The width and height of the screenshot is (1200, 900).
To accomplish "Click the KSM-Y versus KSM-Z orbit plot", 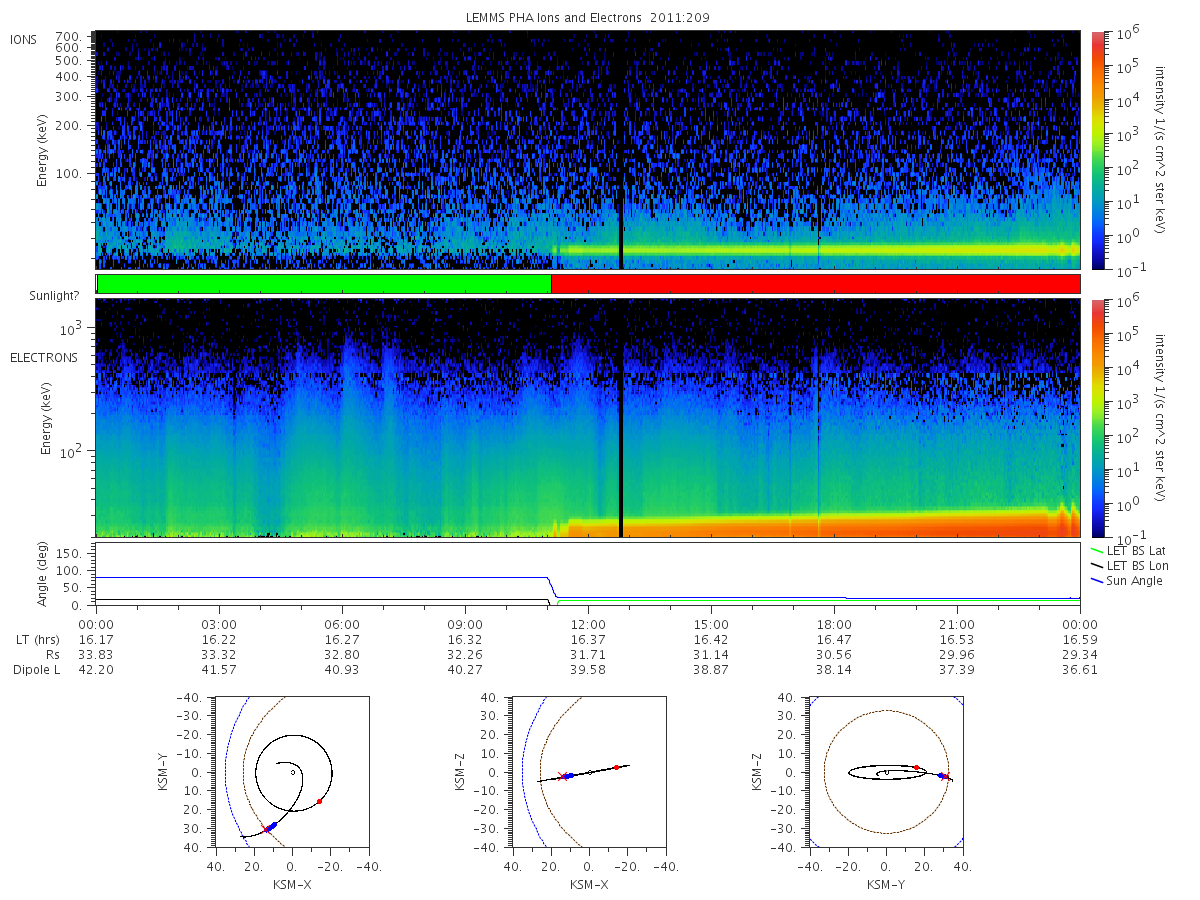I will click(886, 772).
